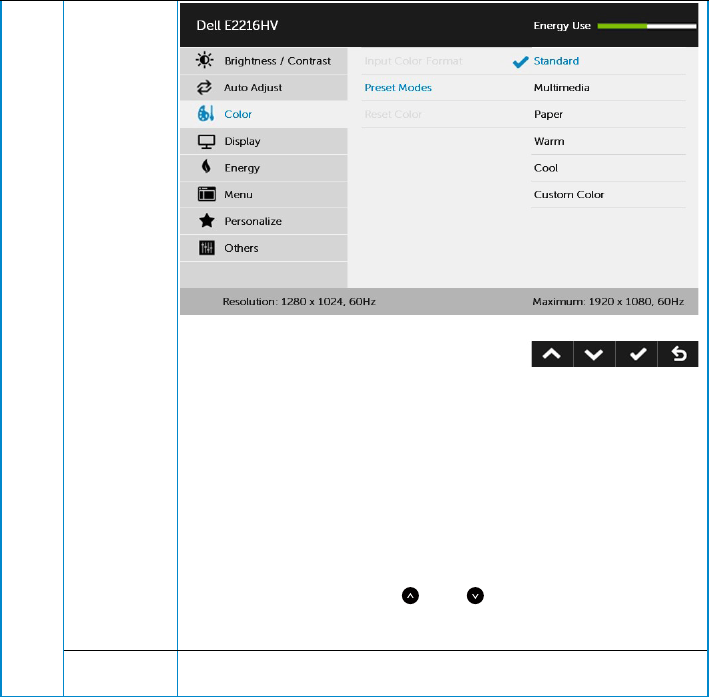Click the Energy Use label
The width and height of the screenshot is (709, 697).
pyautogui.click(x=562, y=26)
